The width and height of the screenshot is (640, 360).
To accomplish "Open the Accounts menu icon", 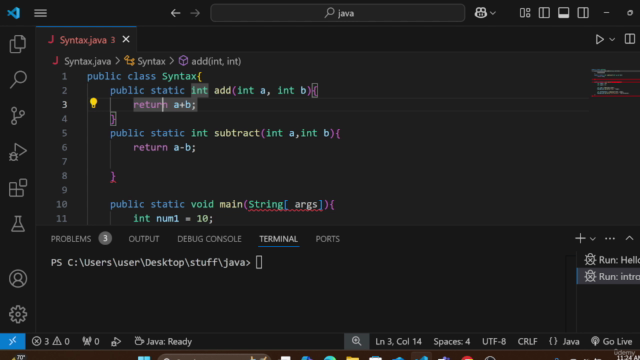I will [x=18, y=279].
